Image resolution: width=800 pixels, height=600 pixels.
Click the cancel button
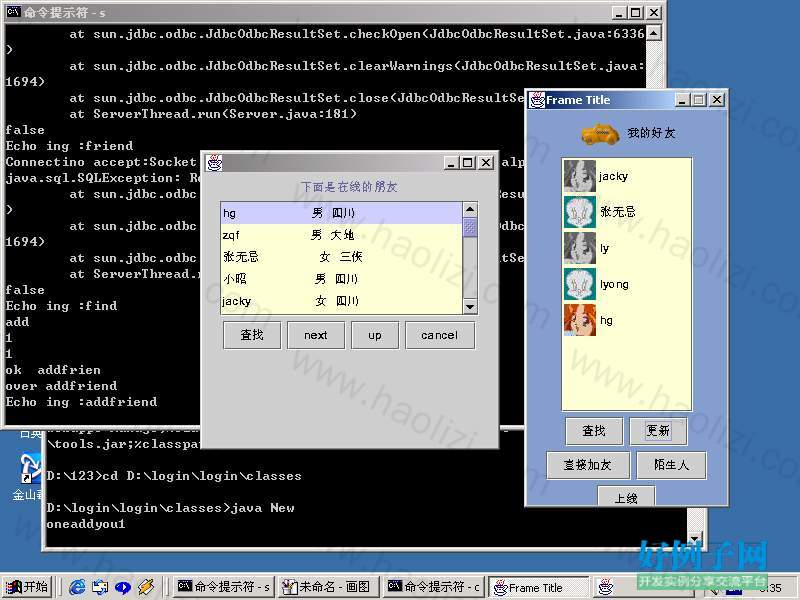point(440,335)
